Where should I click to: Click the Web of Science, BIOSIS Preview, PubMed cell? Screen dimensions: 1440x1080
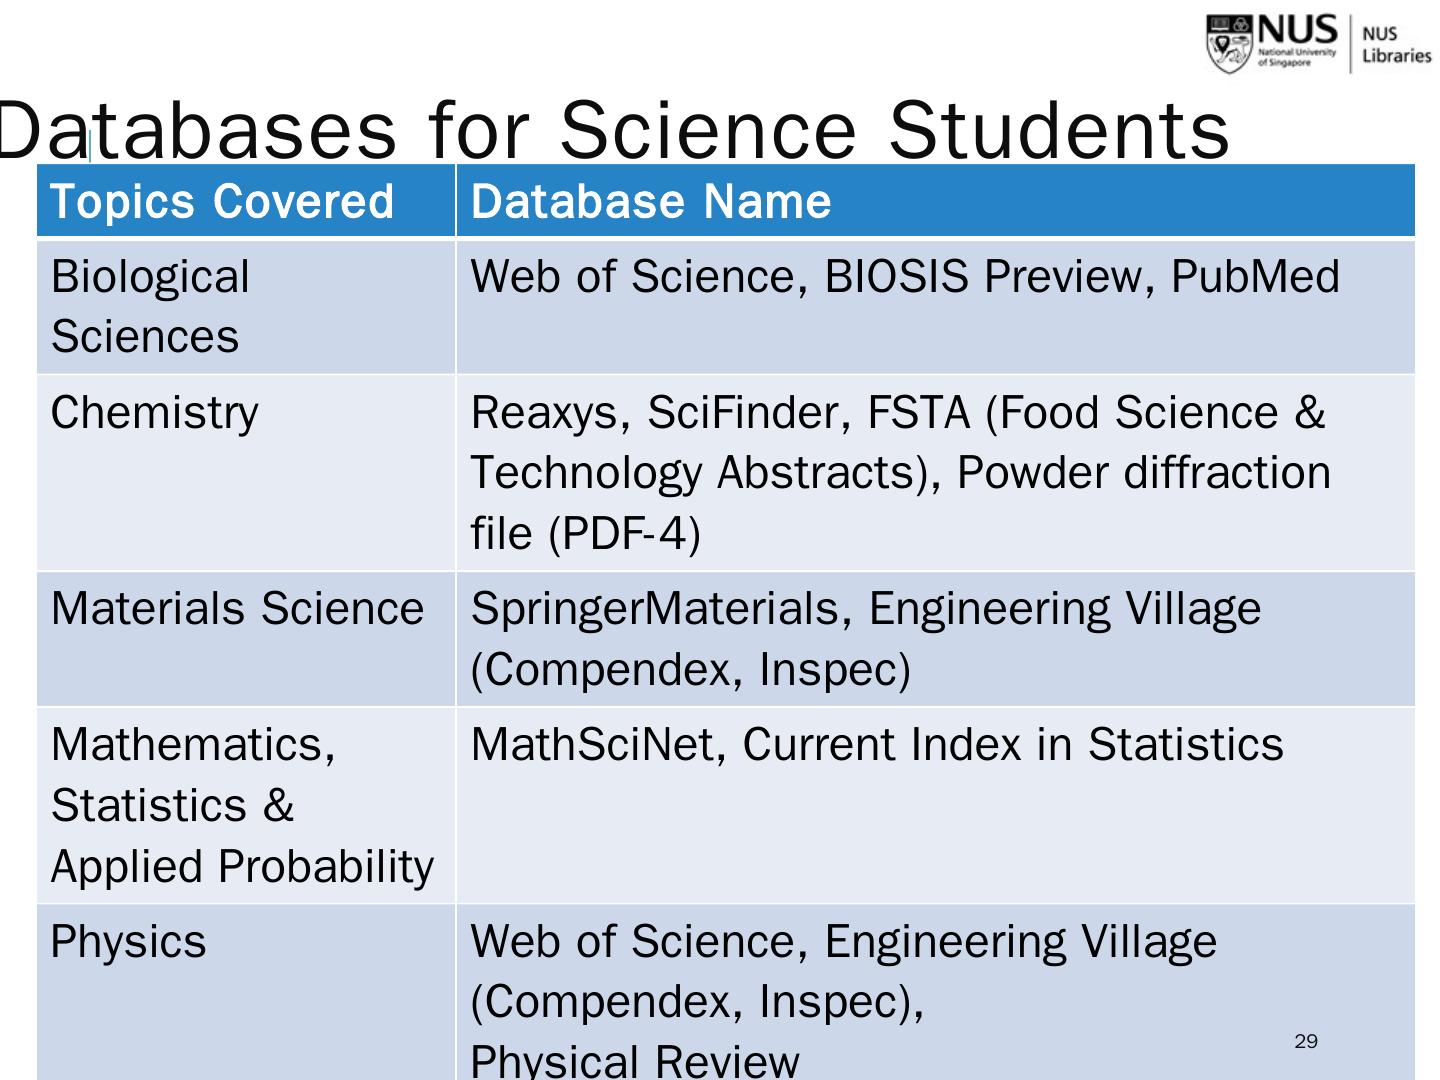(904, 276)
